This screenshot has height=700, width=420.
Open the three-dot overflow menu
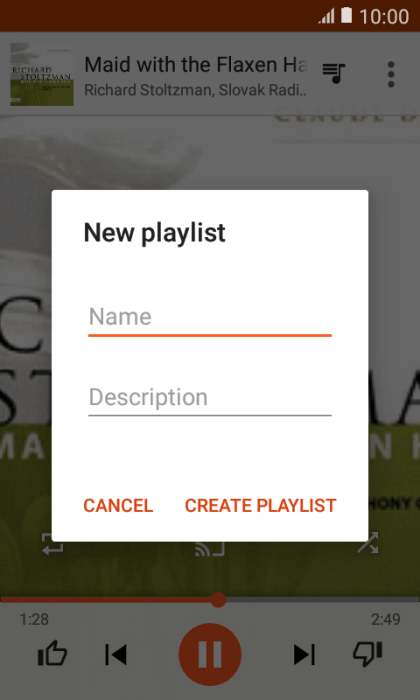point(391,74)
